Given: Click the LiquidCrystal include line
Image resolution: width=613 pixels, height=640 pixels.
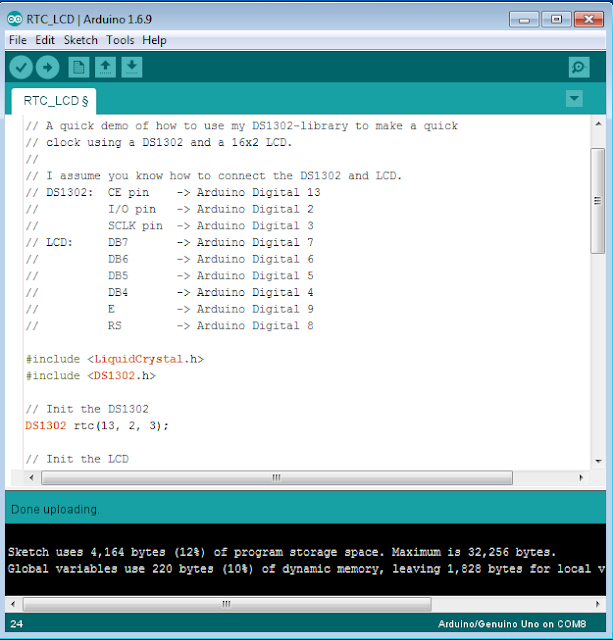Looking at the screenshot, I should point(115,359).
